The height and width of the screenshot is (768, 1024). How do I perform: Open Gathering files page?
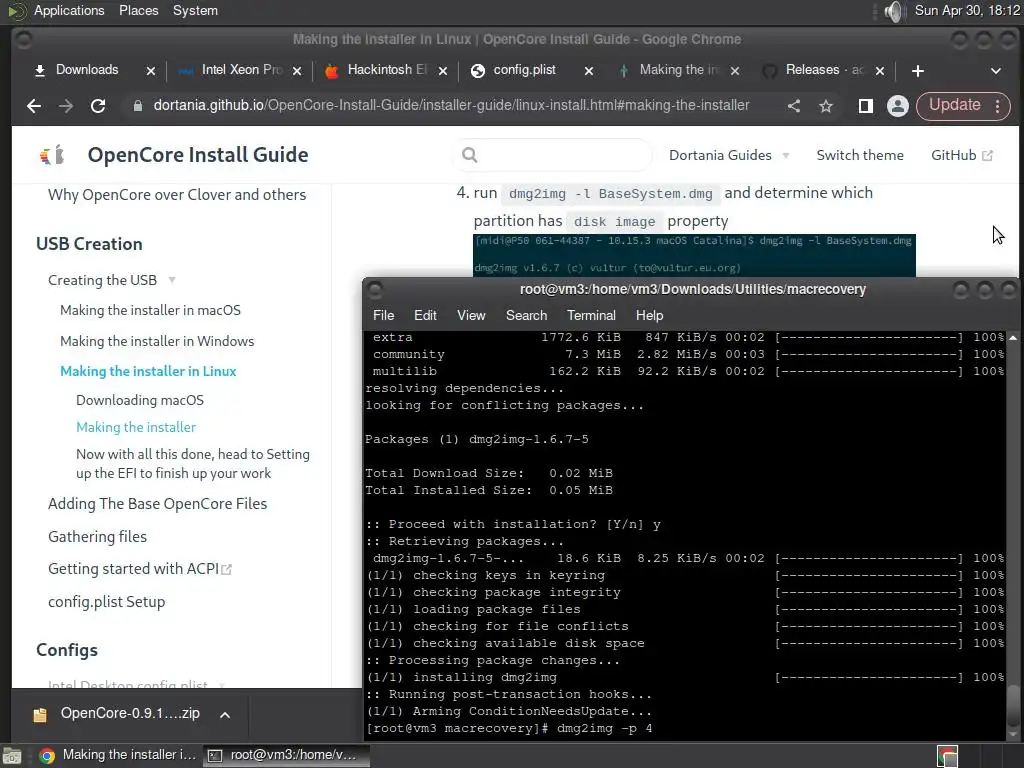(x=97, y=537)
